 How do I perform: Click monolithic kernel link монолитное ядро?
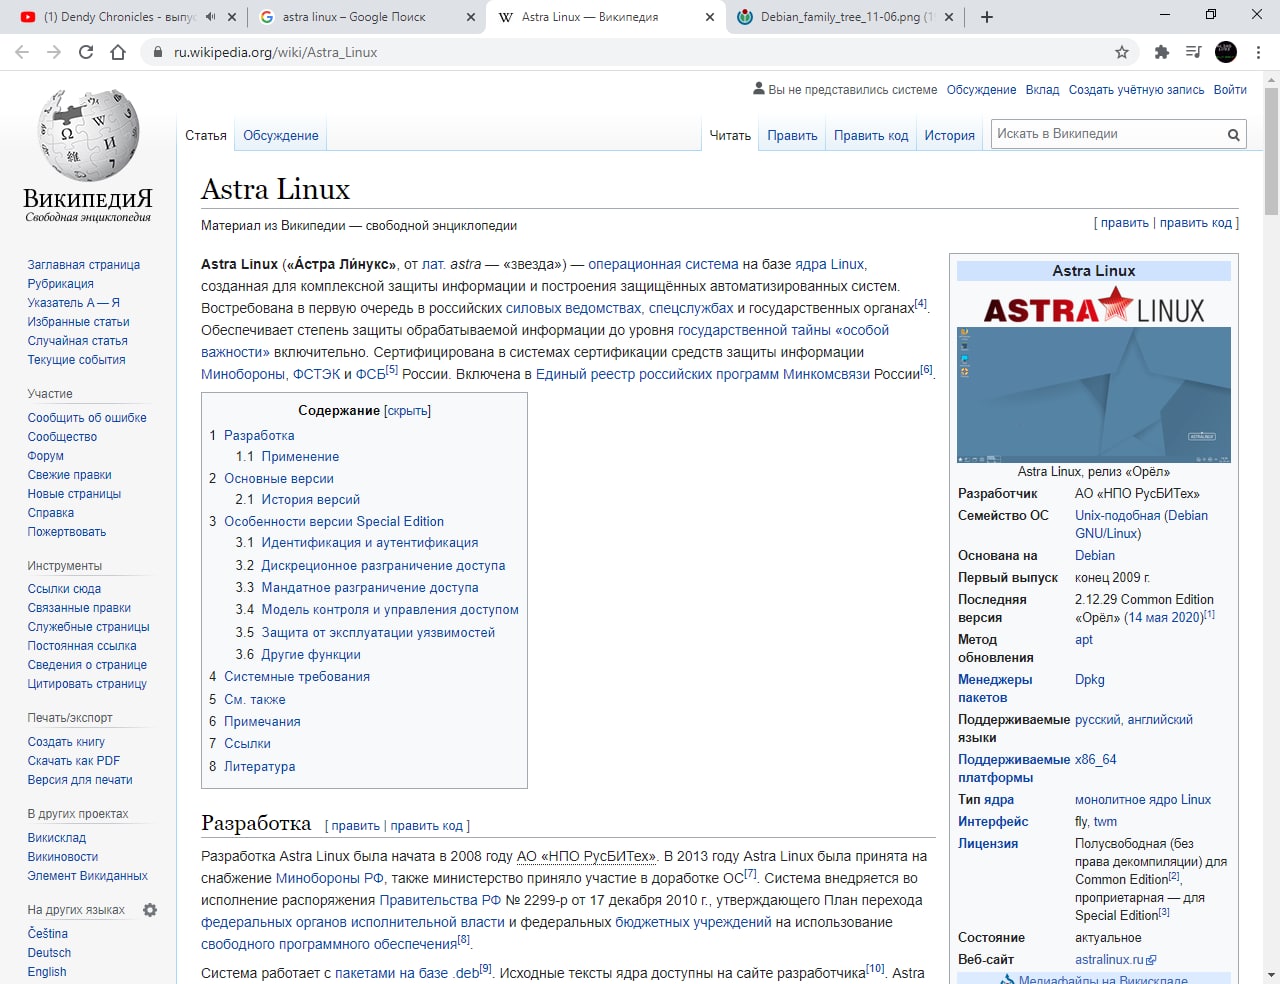(x=1143, y=799)
